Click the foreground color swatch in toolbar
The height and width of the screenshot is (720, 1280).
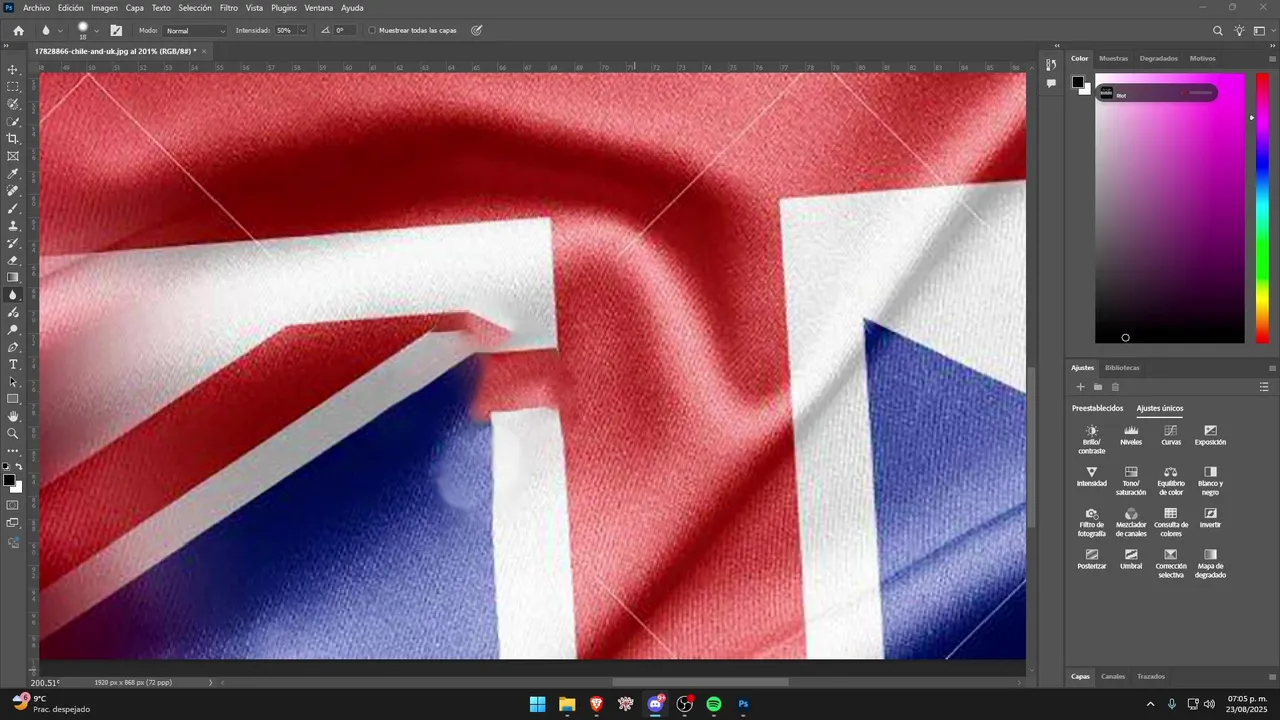click(9, 481)
